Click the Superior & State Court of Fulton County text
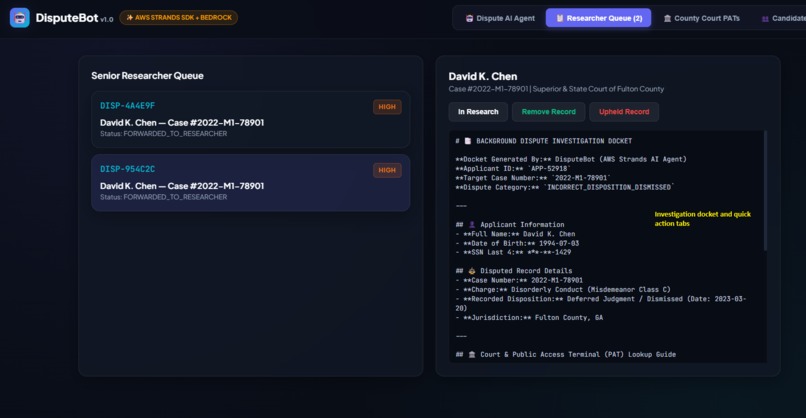This screenshot has width=806, height=418. [x=598, y=89]
